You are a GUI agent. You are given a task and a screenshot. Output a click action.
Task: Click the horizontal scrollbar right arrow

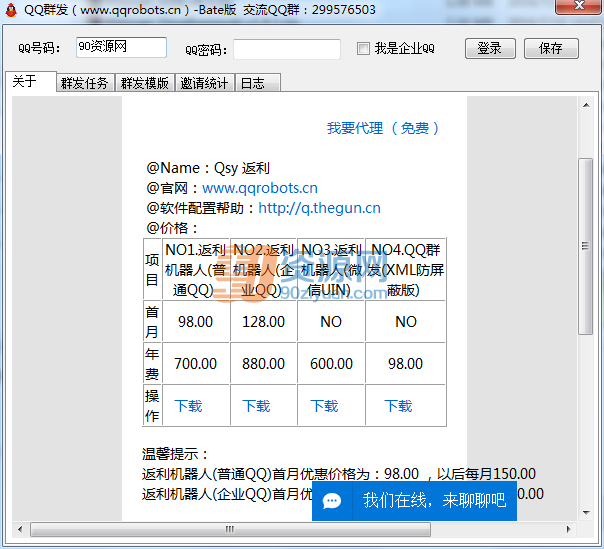point(569,529)
